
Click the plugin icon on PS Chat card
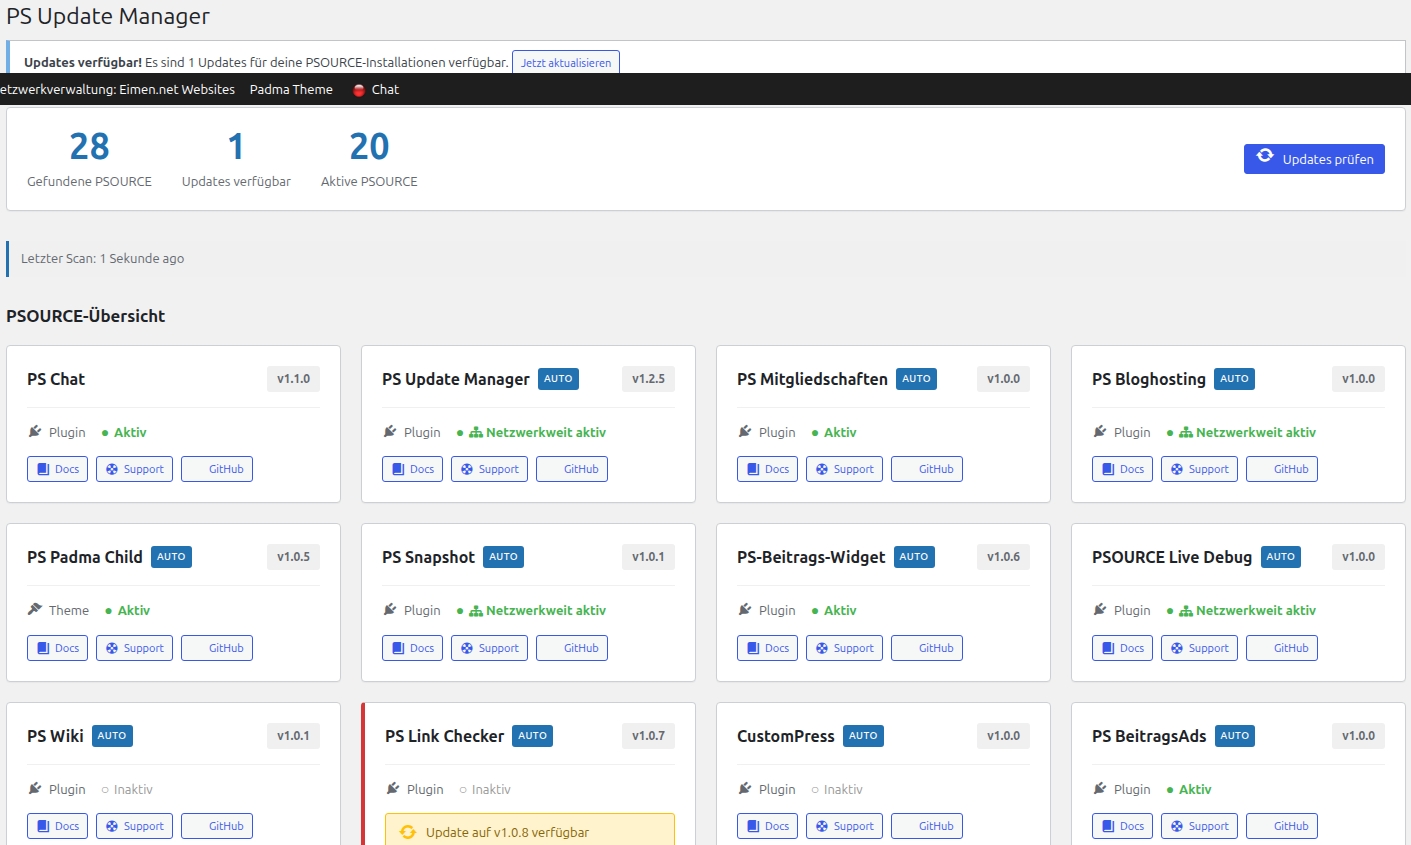pos(35,432)
